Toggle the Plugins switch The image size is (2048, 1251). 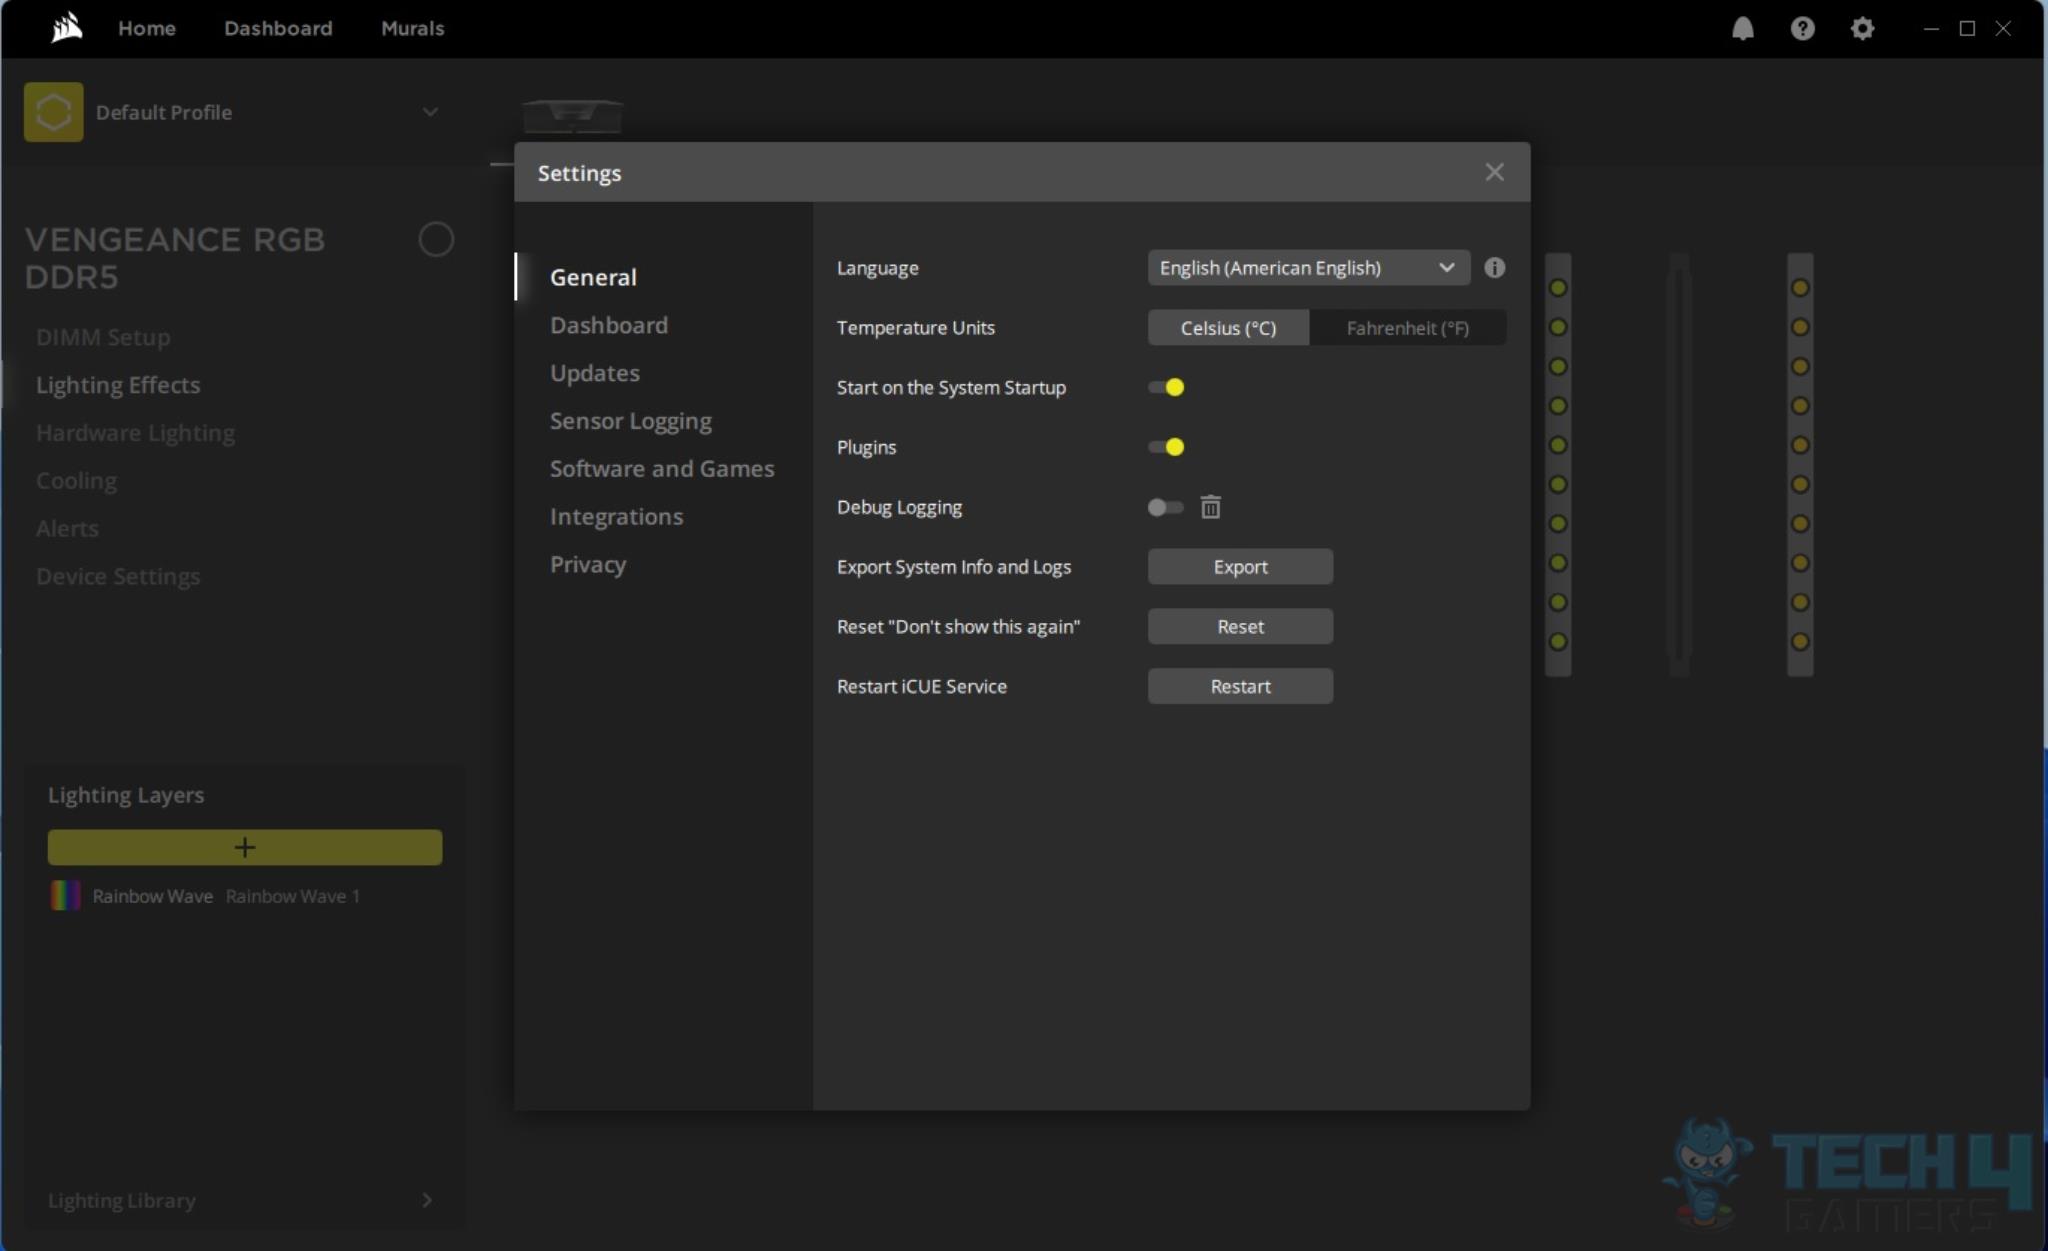click(x=1166, y=447)
